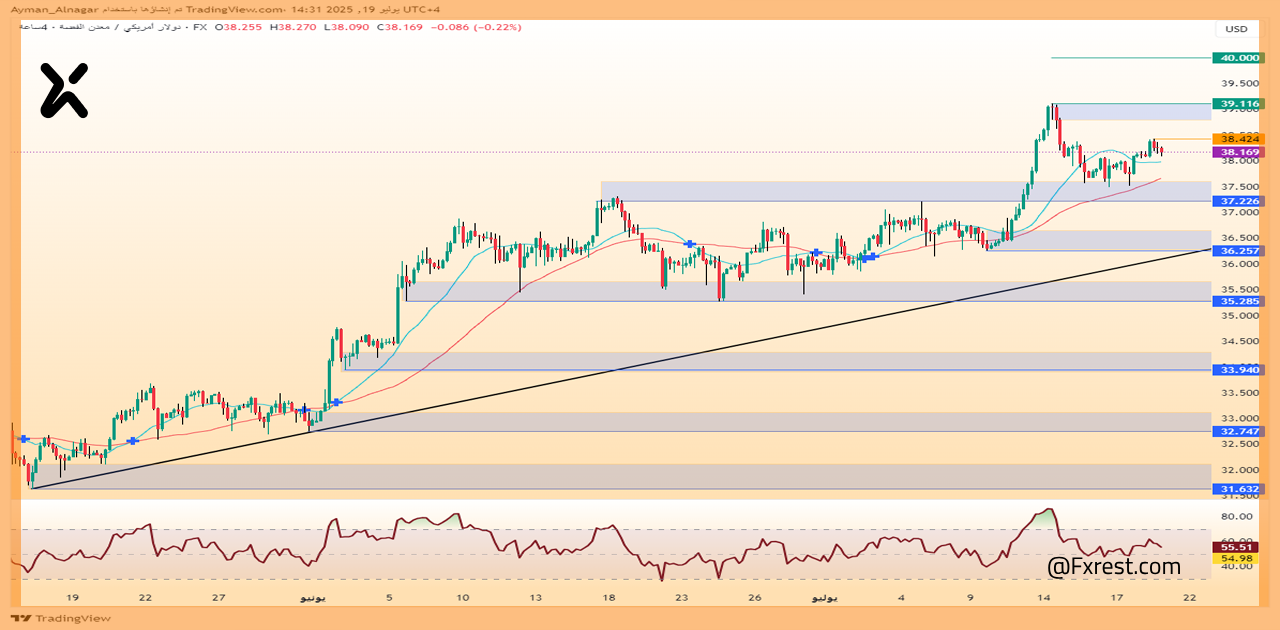Viewport: 1280px width, 630px height.
Task: Select the orange 38.424 price label
Action: click(x=1238, y=138)
